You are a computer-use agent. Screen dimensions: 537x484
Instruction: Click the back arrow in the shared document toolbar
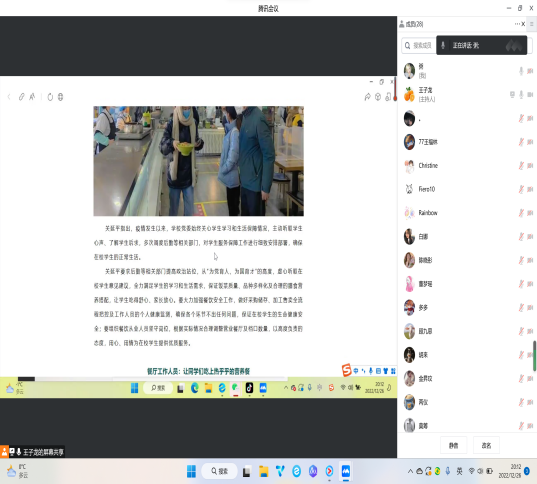[9, 97]
